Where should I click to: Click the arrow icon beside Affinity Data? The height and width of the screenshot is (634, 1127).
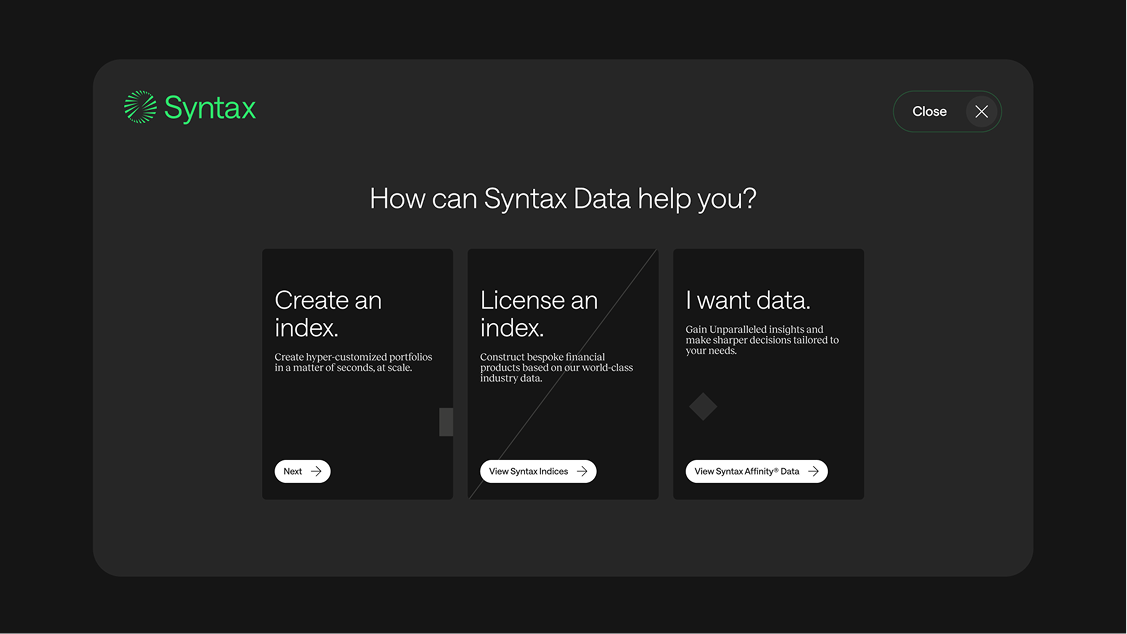[x=813, y=471]
